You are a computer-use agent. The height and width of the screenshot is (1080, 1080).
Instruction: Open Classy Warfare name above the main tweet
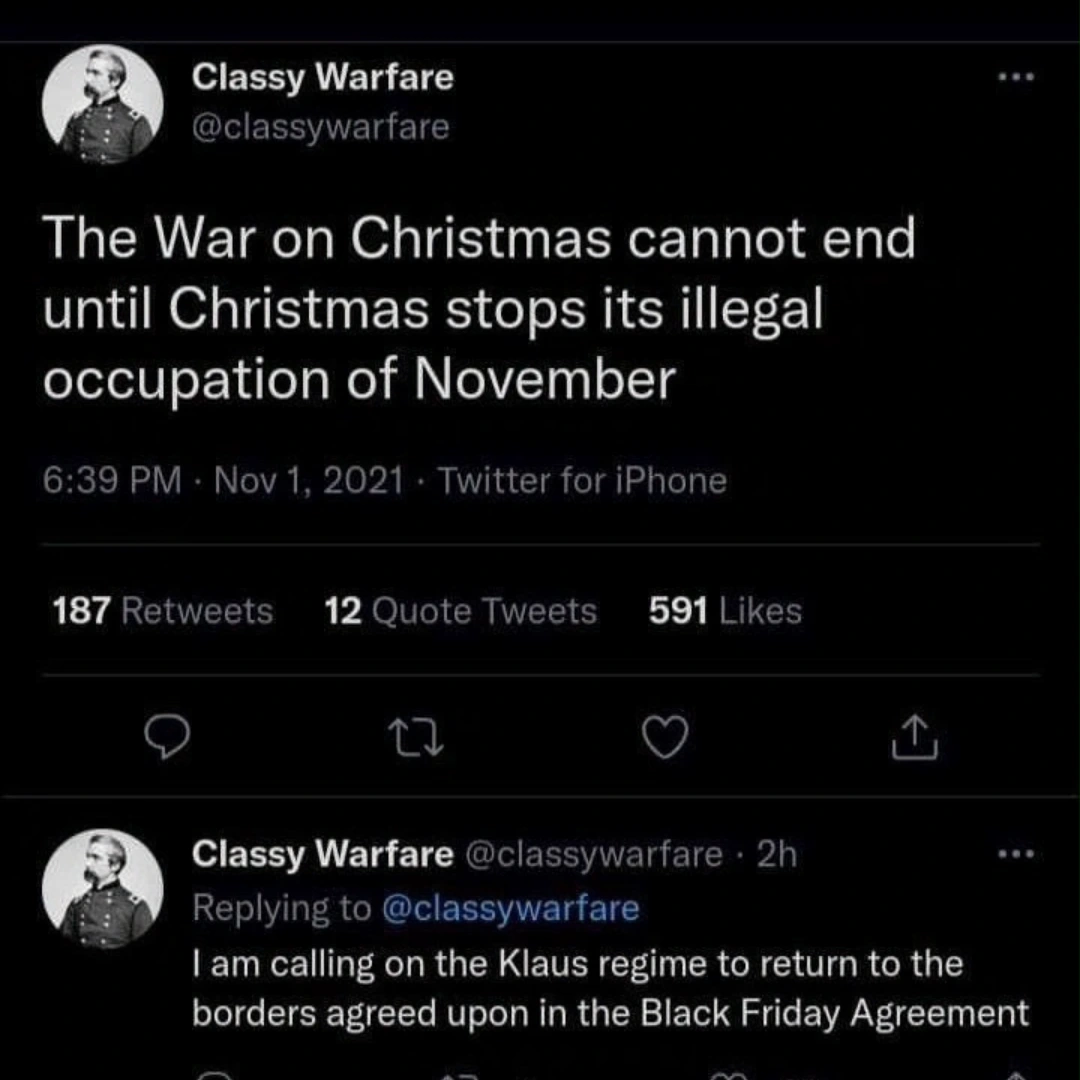pyautogui.click(x=322, y=77)
